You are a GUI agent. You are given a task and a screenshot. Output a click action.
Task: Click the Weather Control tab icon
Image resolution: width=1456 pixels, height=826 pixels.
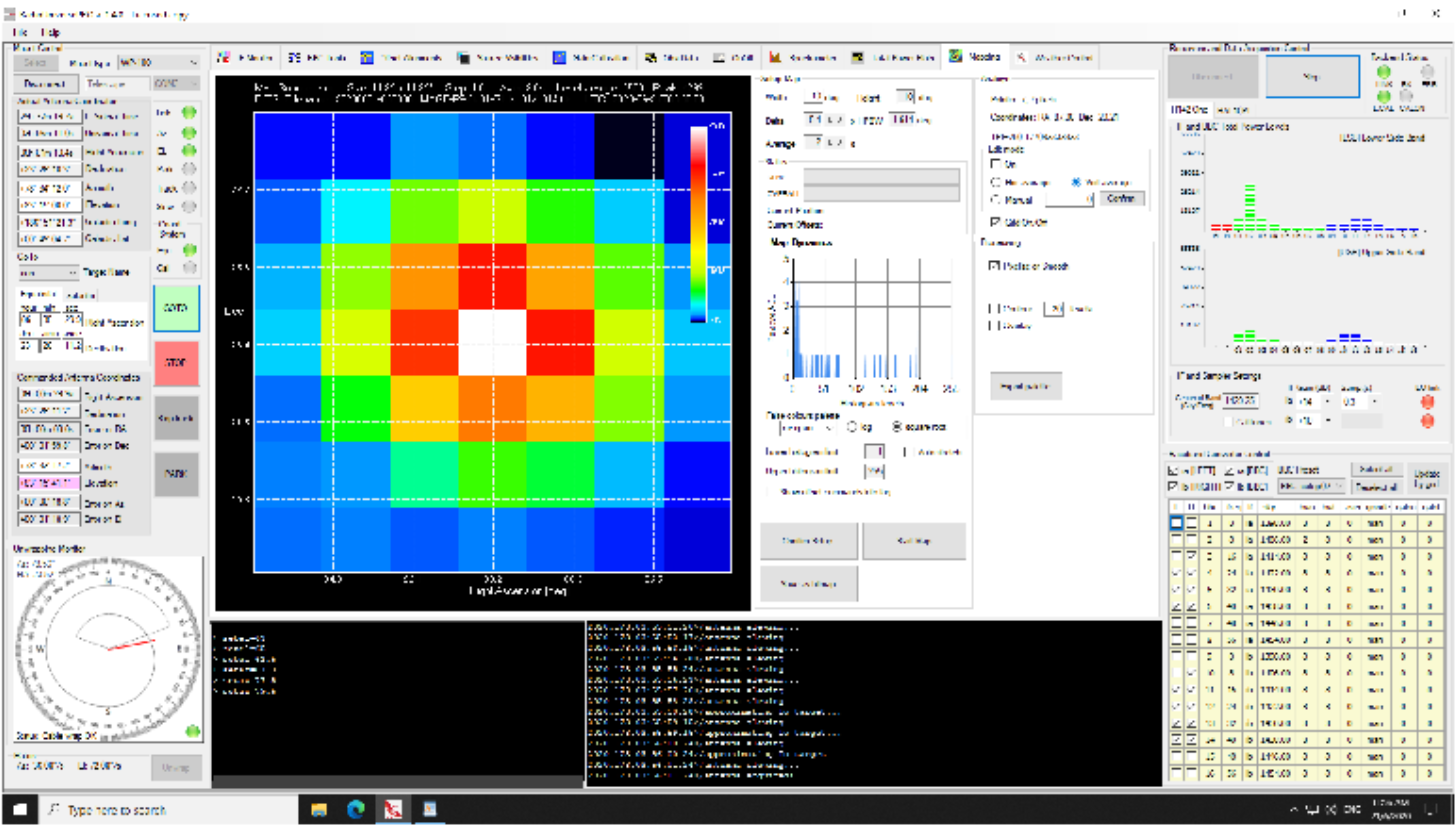(1023, 57)
